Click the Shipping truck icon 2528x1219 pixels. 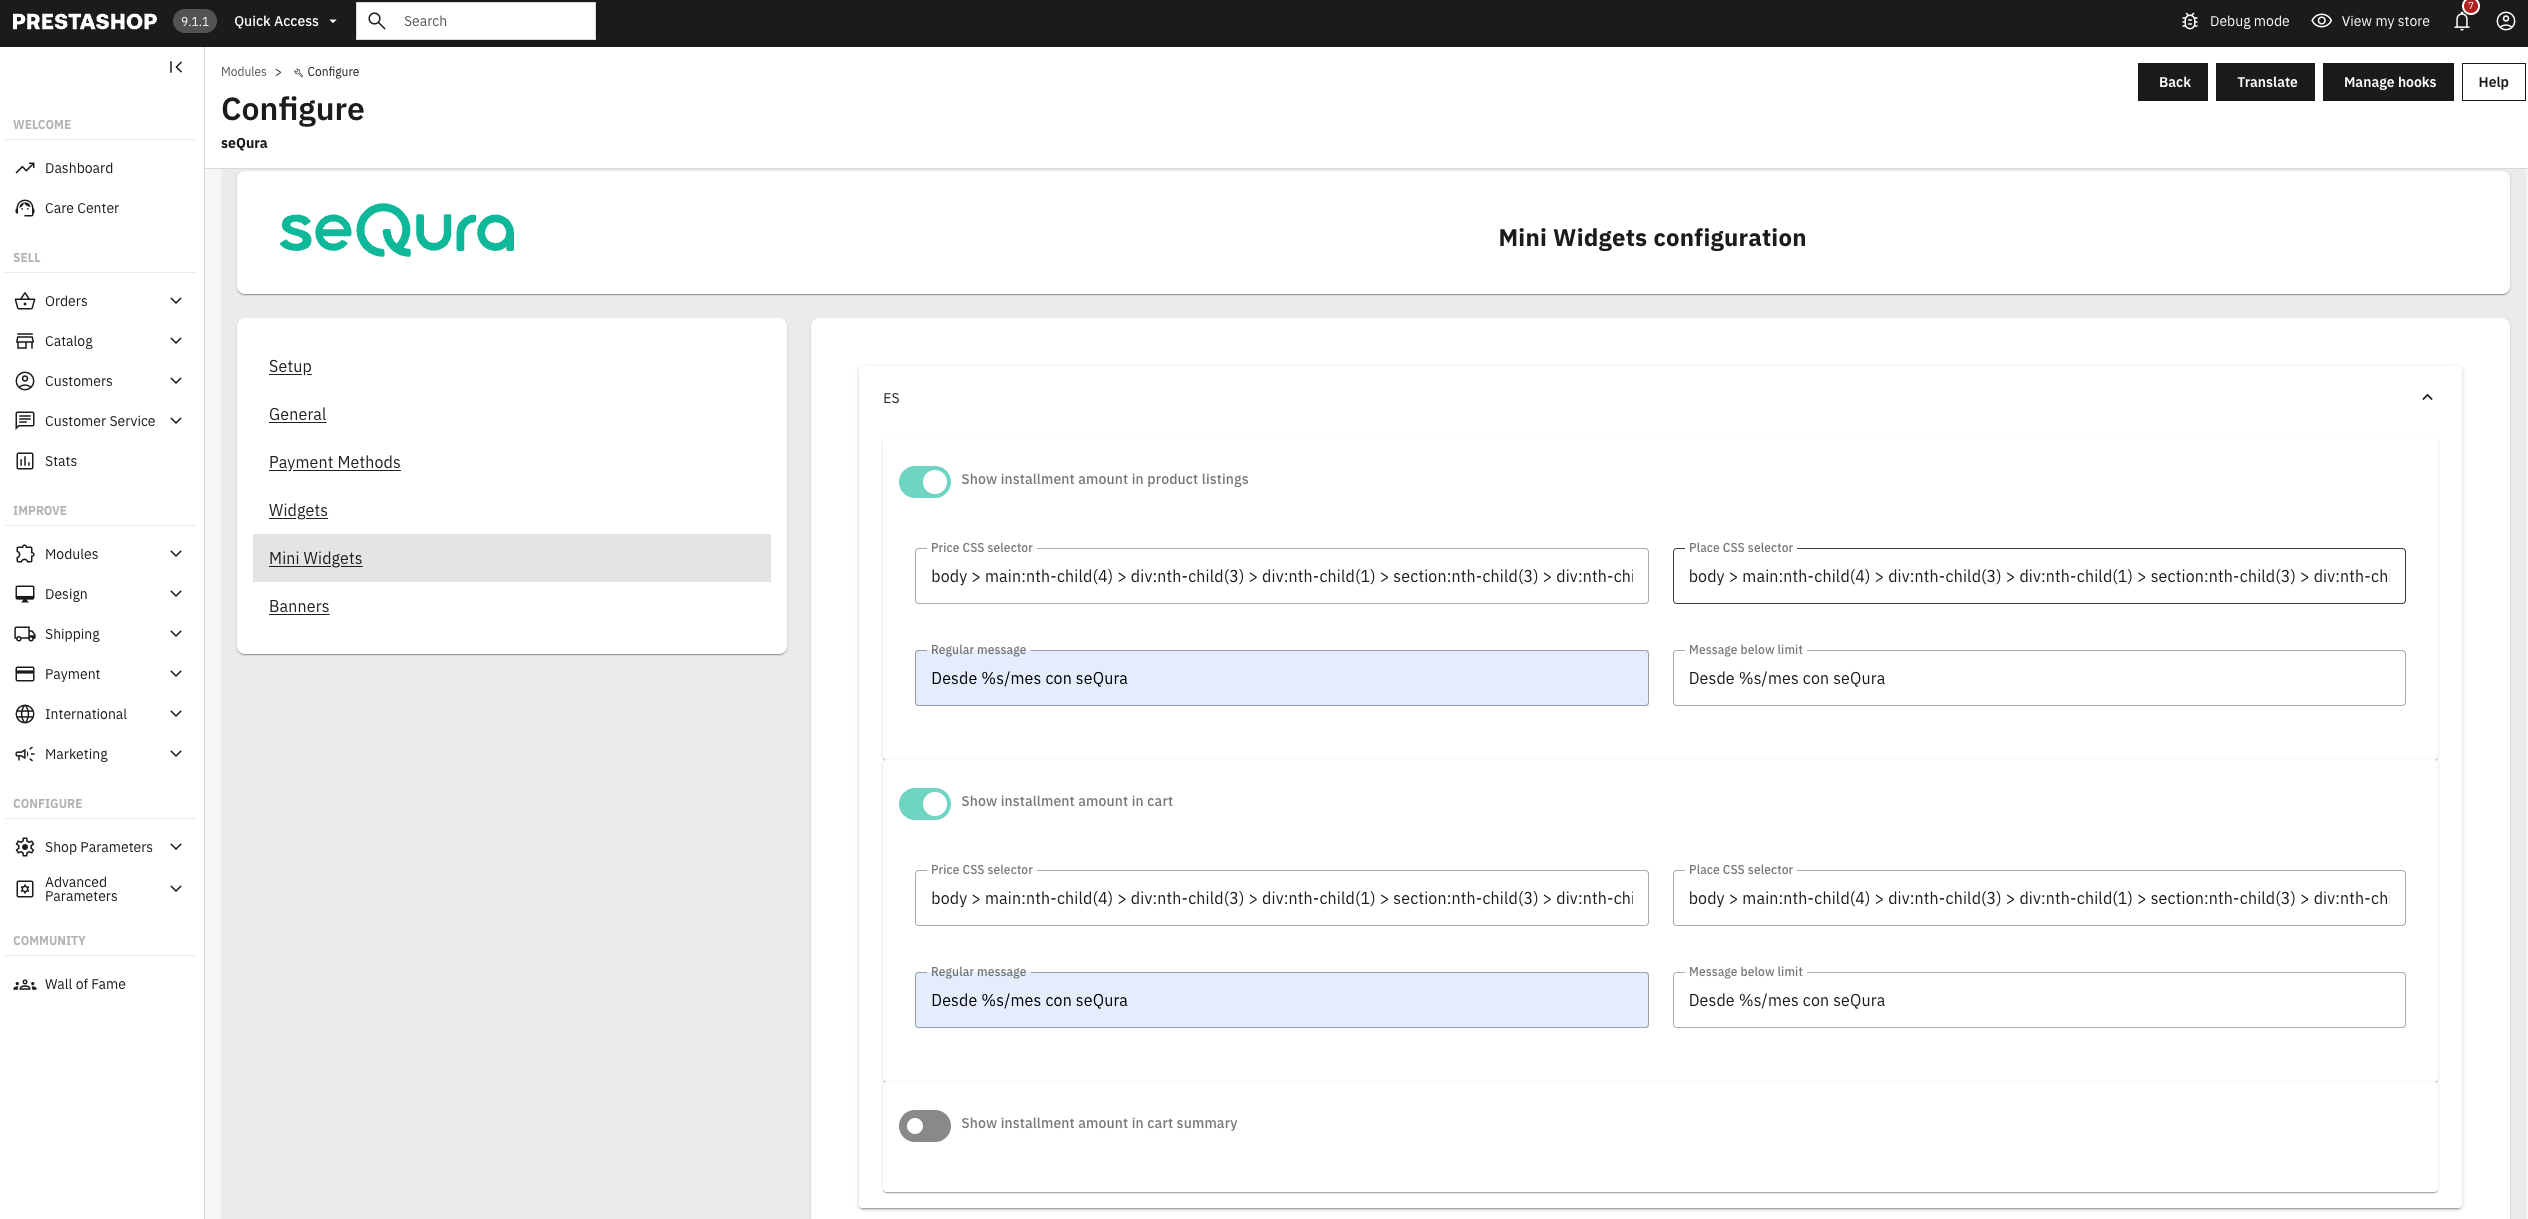(25, 634)
